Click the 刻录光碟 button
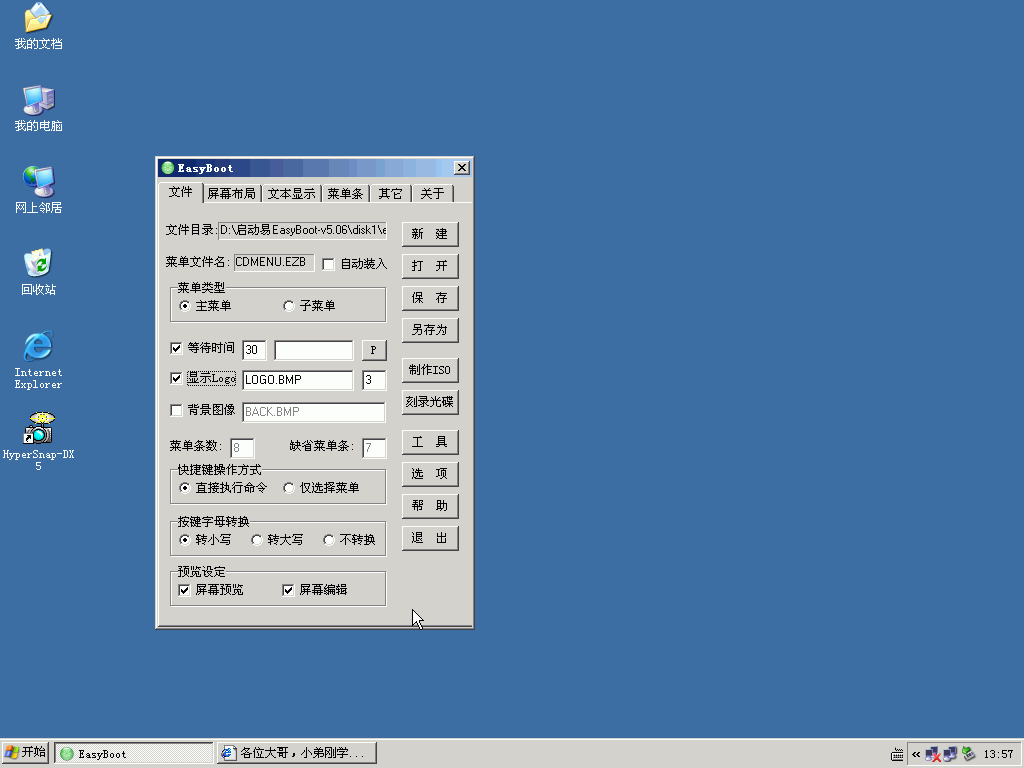Viewport: 1024px width, 768px height. 430,402
